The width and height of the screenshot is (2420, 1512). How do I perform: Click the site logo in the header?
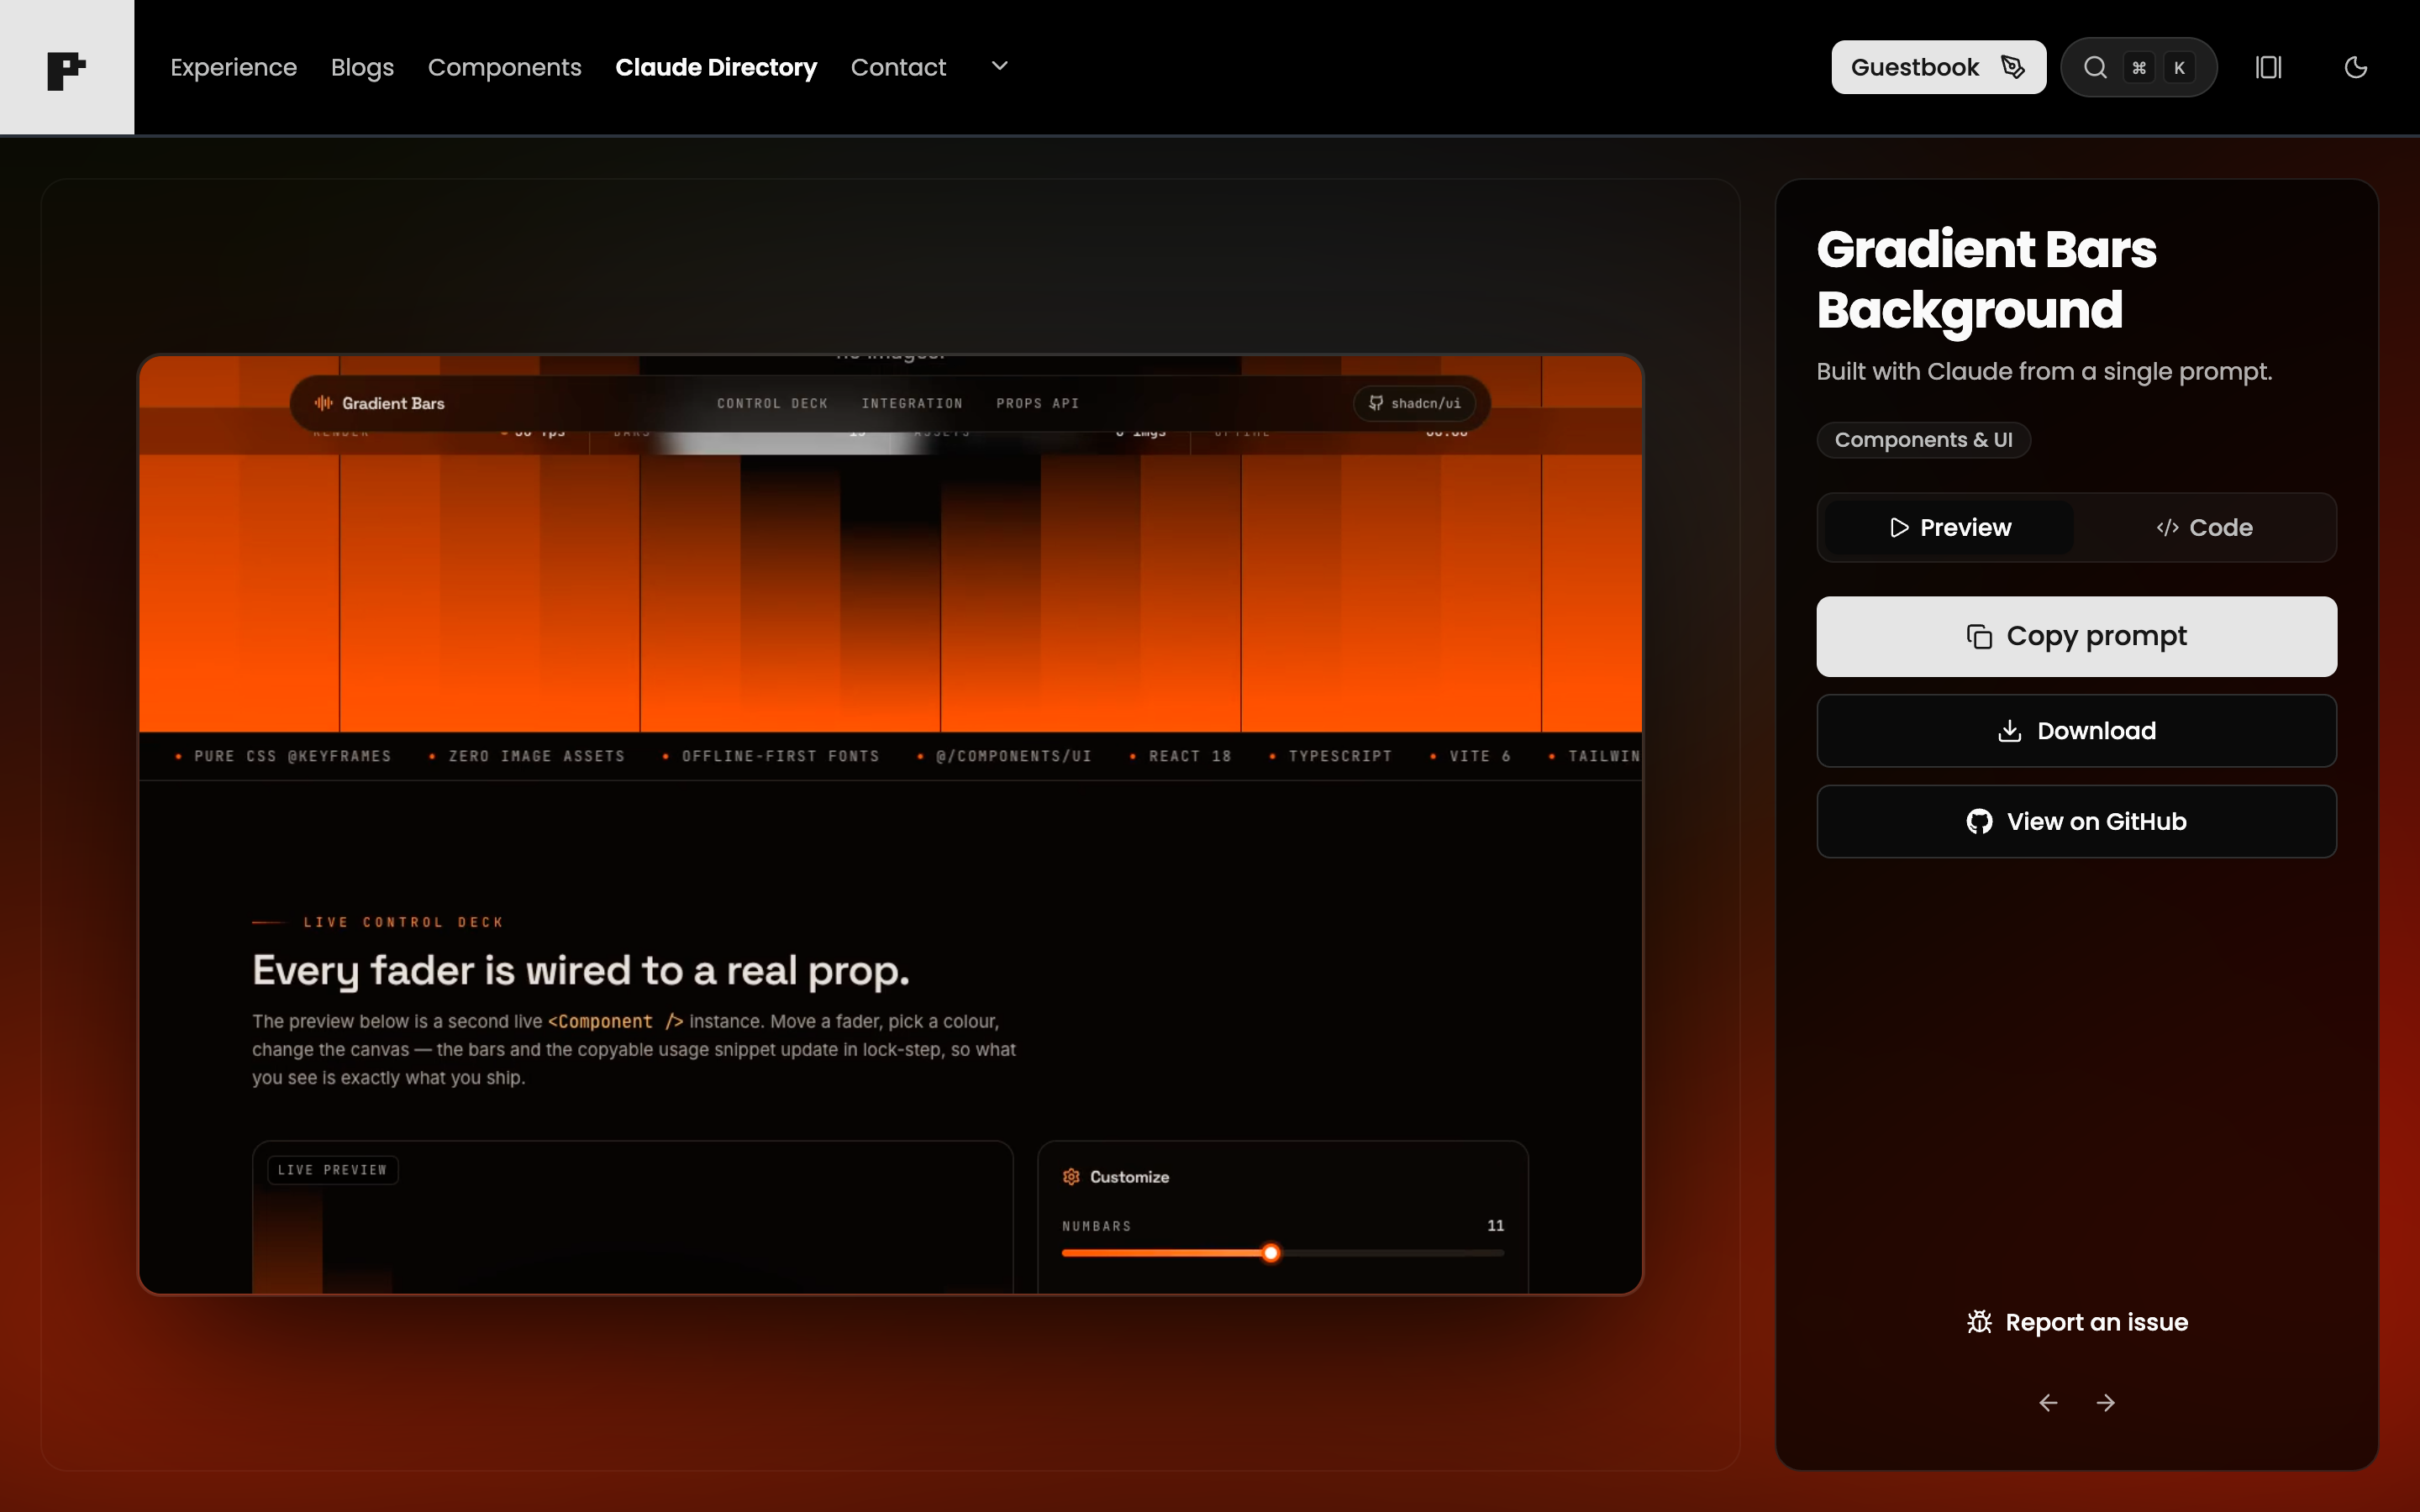[x=67, y=67]
